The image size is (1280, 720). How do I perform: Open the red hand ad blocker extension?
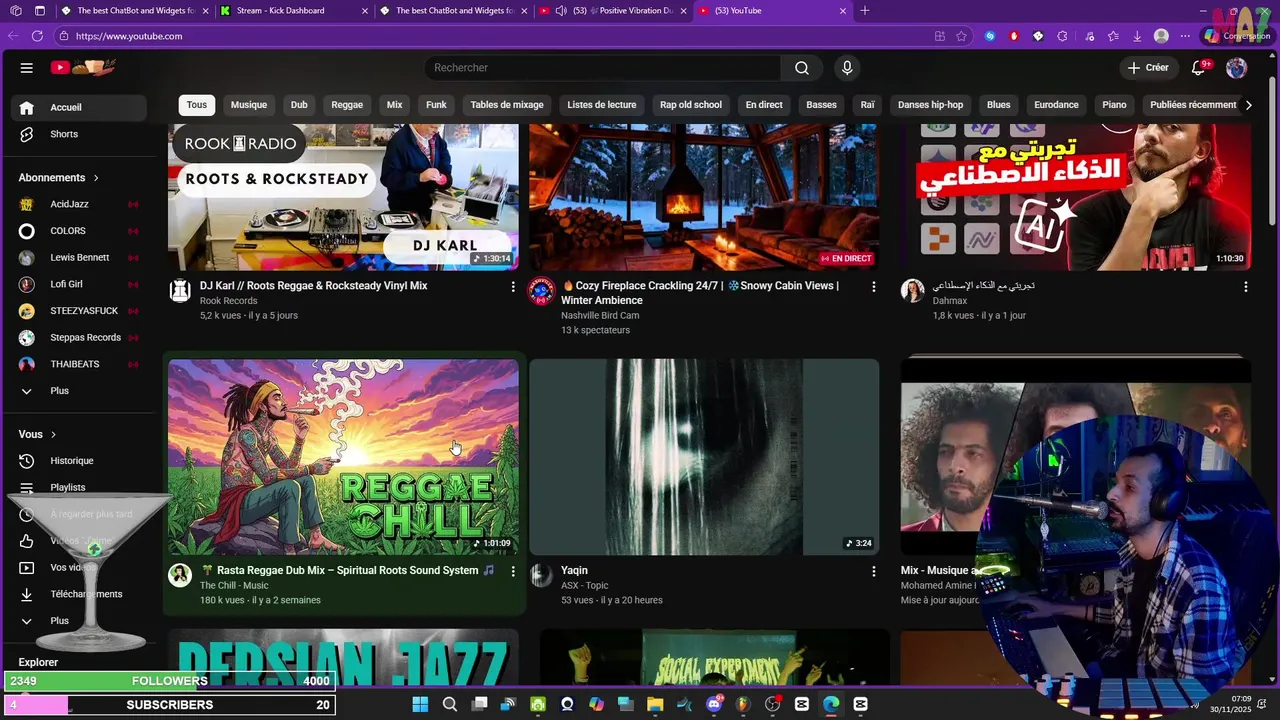(1014, 36)
